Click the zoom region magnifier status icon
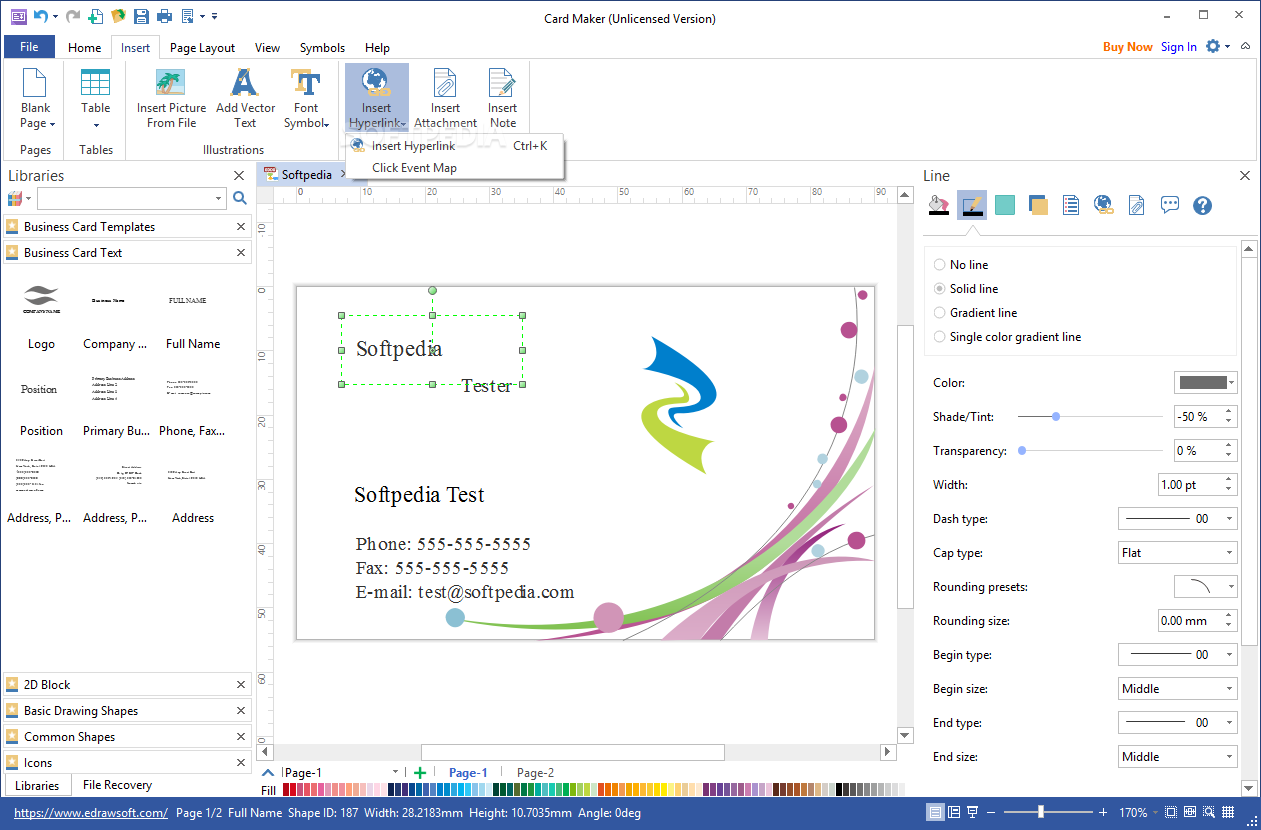 (1208, 812)
